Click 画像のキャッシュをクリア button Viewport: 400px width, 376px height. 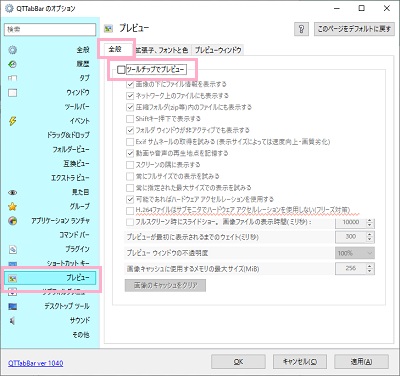pos(165,285)
